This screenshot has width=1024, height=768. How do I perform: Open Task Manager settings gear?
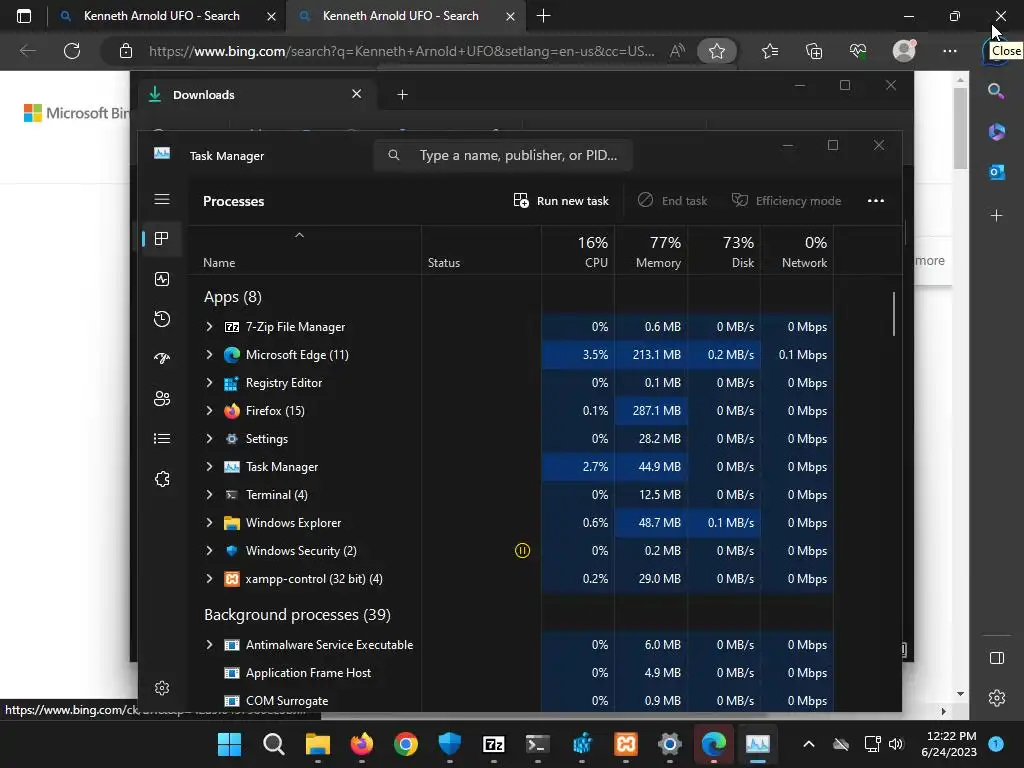(x=162, y=688)
